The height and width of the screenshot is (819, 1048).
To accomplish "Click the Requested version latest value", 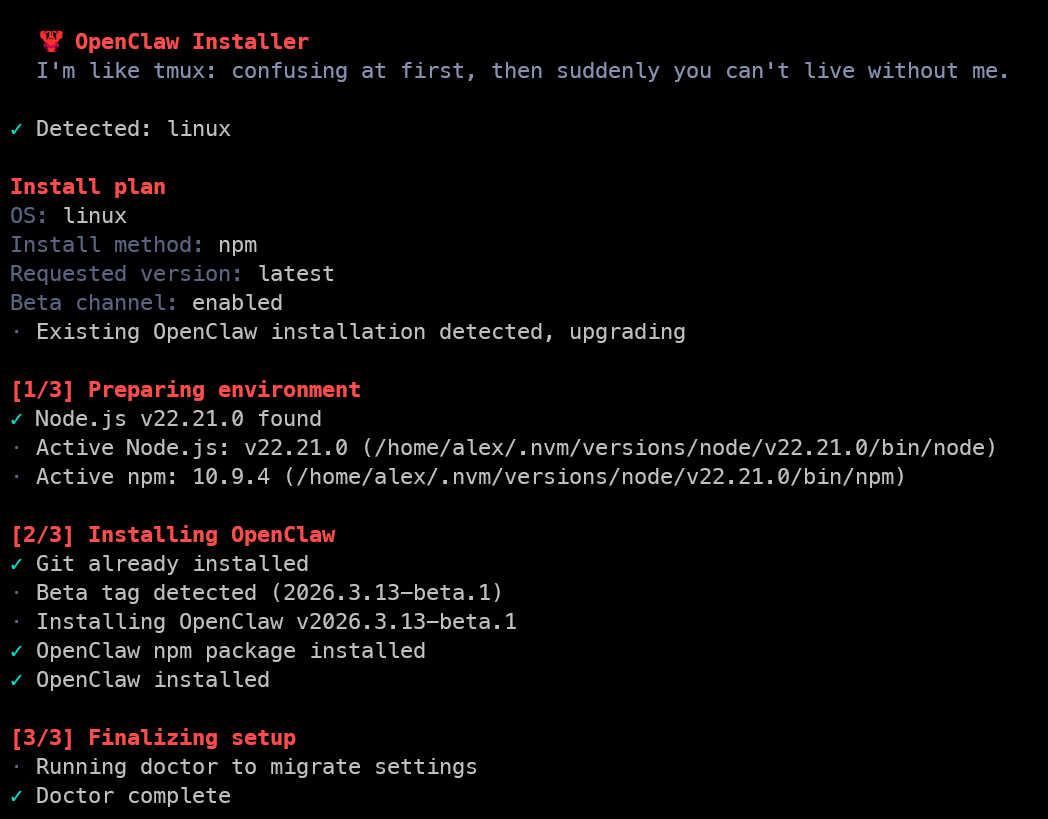I will pos(296,274).
